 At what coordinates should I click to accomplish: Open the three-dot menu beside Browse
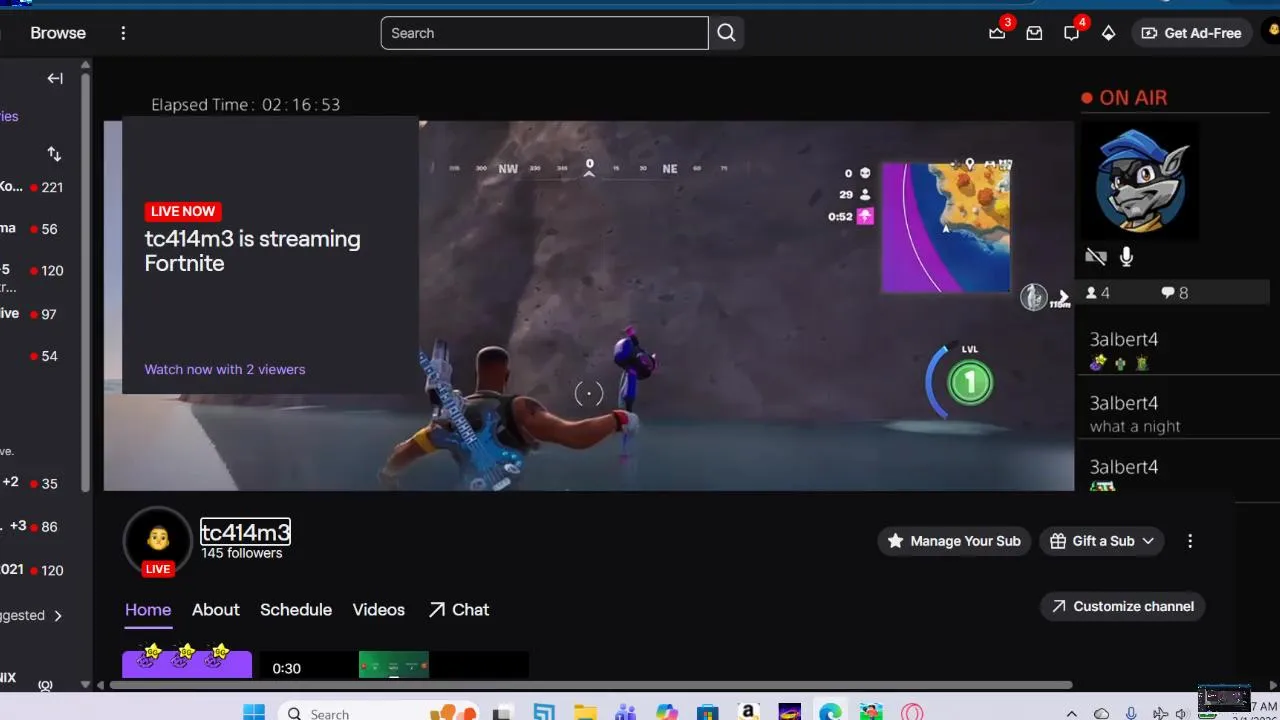coord(123,33)
